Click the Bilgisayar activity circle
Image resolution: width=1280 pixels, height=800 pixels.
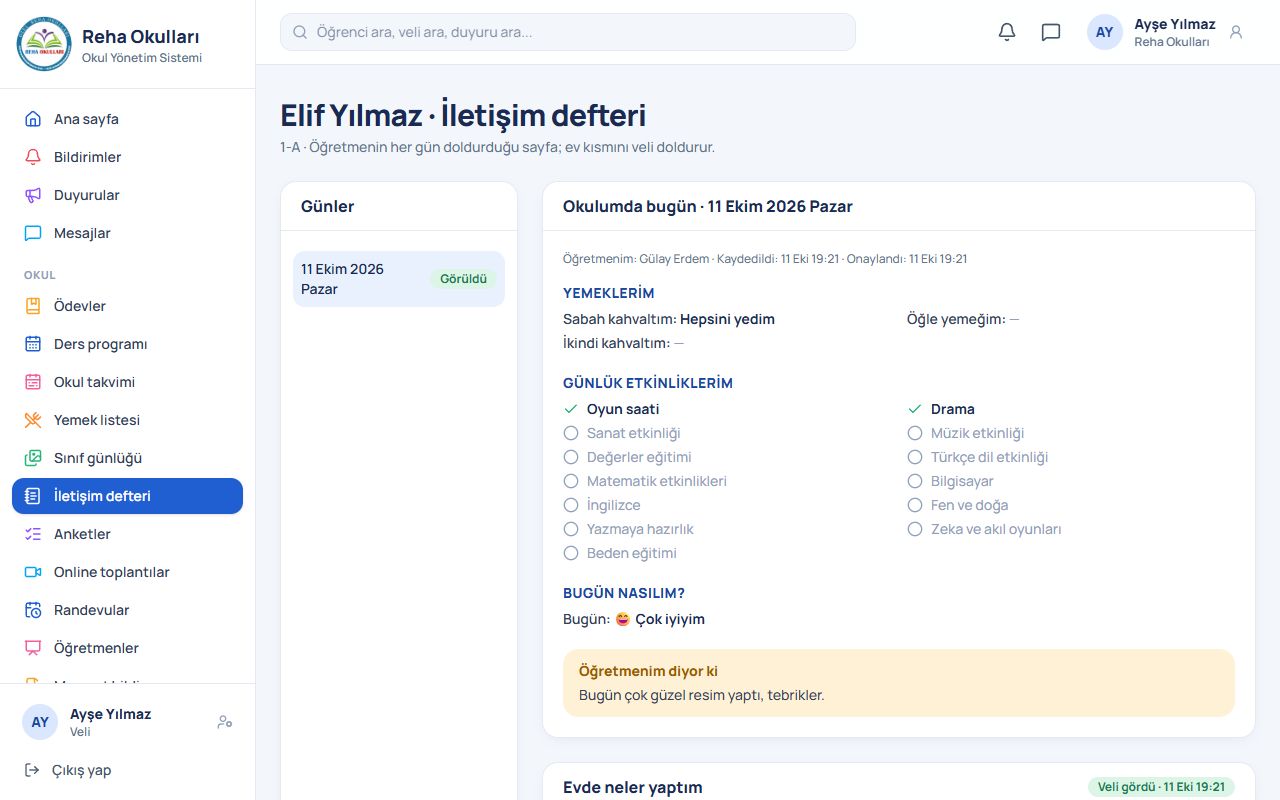[915, 481]
